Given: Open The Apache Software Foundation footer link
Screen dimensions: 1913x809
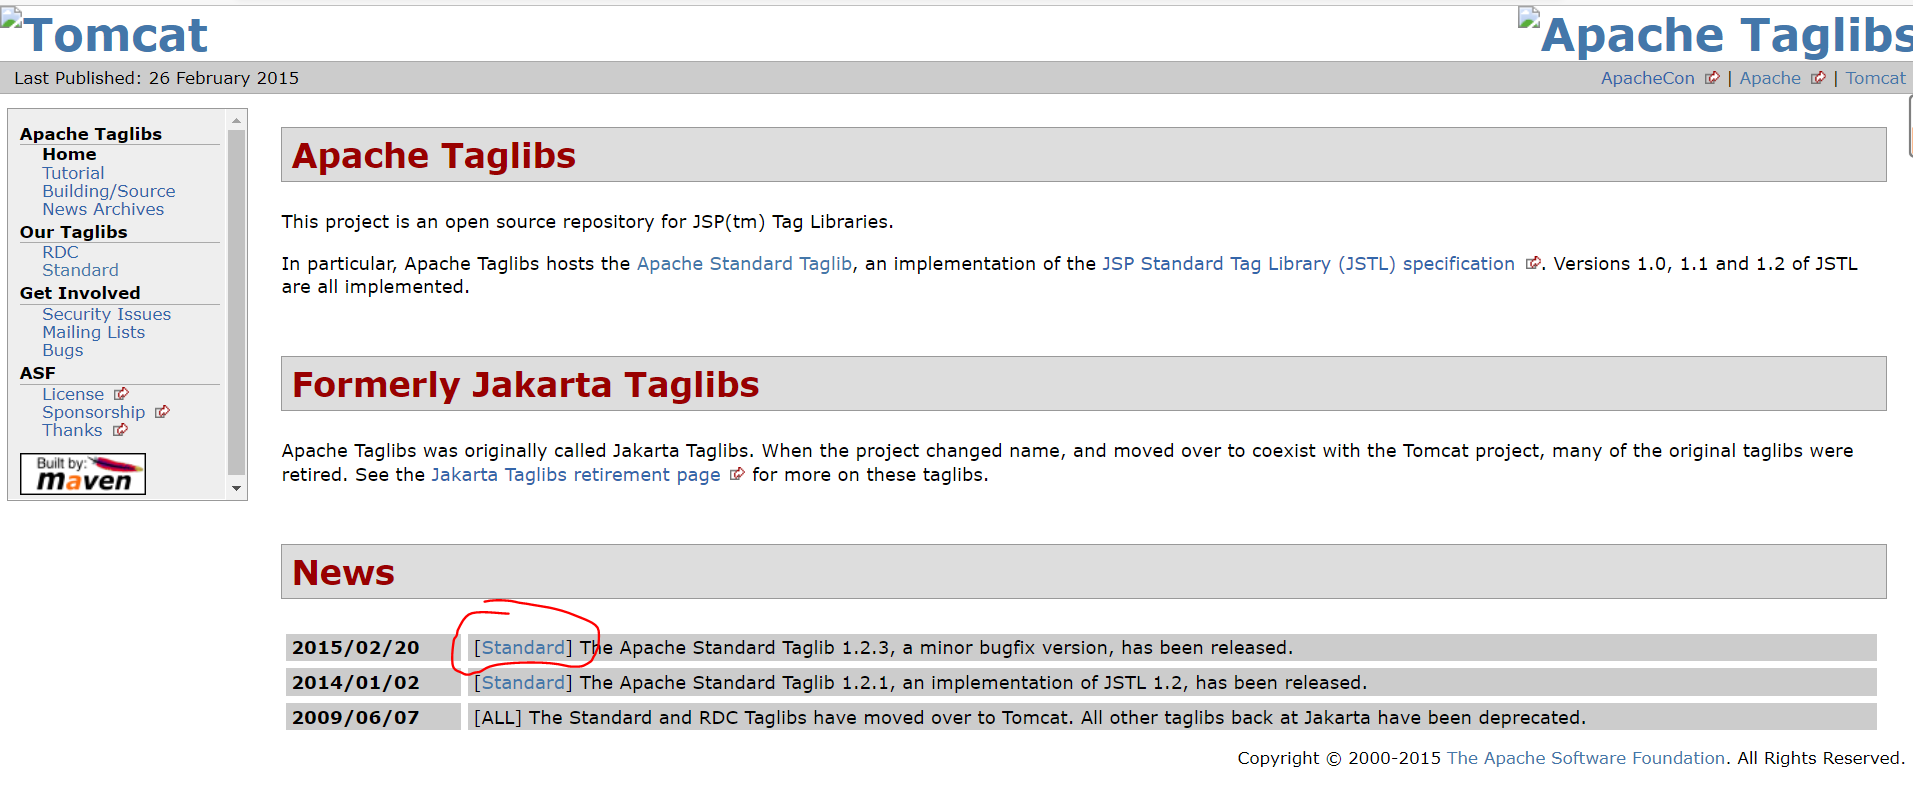Looking at the screenshot, I should coord(1586,758).
